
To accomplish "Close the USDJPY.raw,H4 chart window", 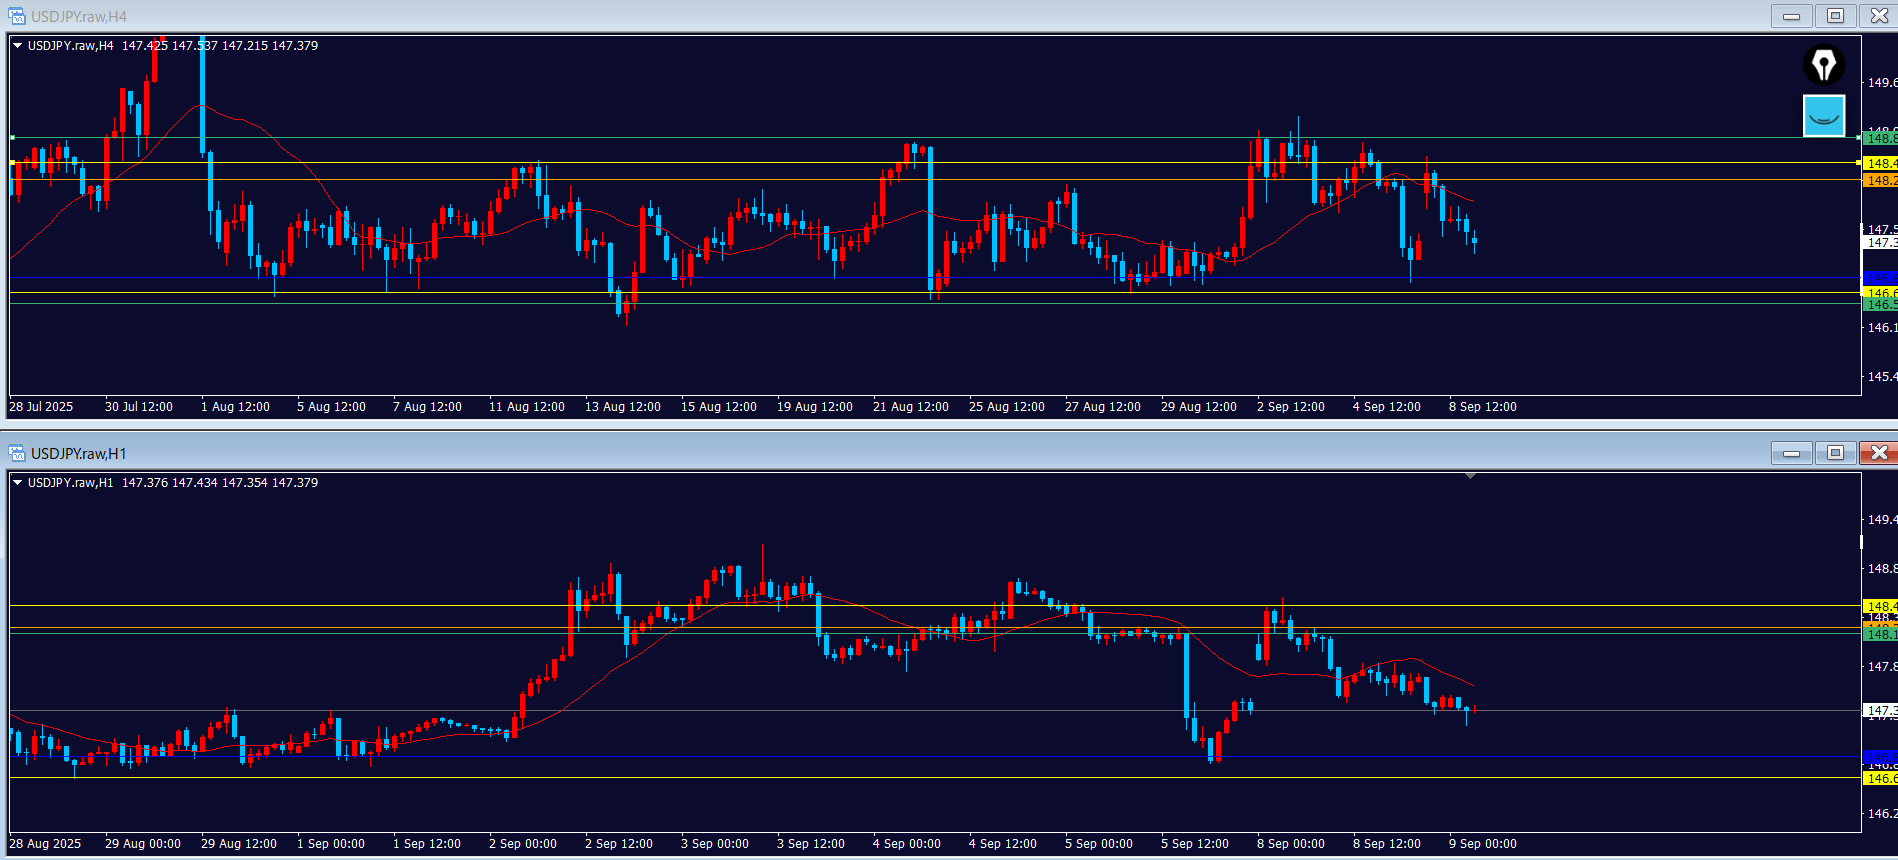I will click(1878, 16).
